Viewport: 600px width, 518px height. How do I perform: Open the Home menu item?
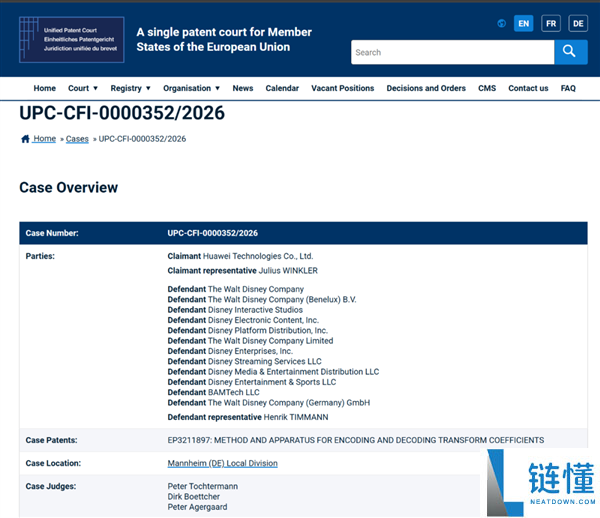[x=44, y=88]
